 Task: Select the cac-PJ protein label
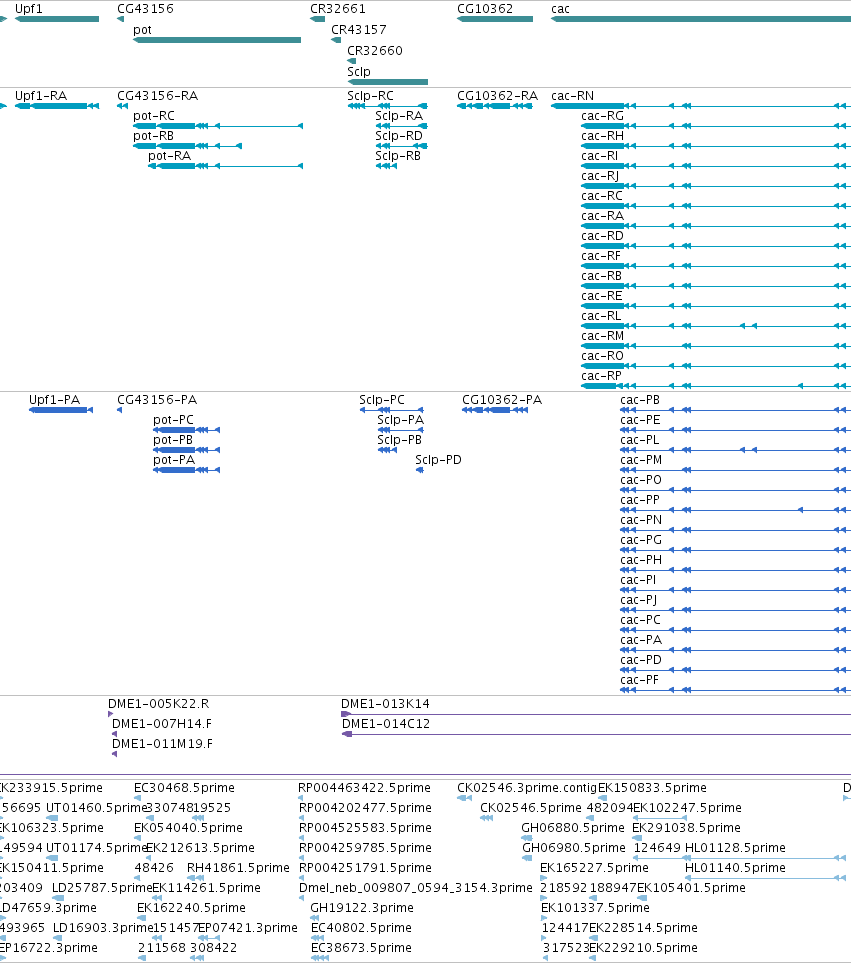[x=639, y=599]
